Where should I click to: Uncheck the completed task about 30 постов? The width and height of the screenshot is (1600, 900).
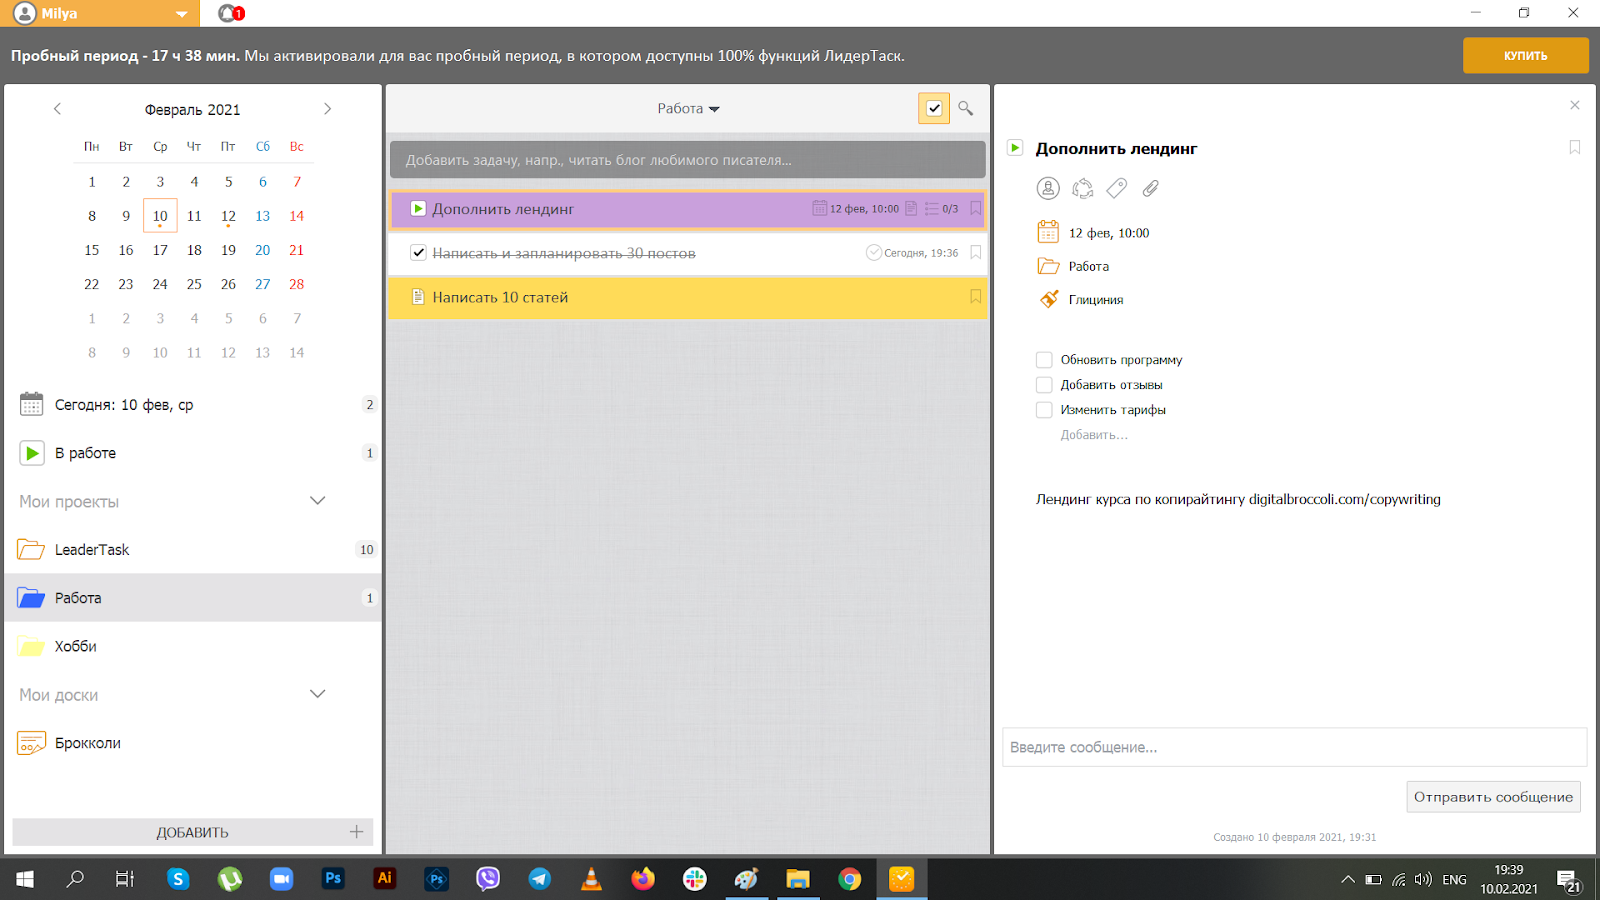point(419,253)
